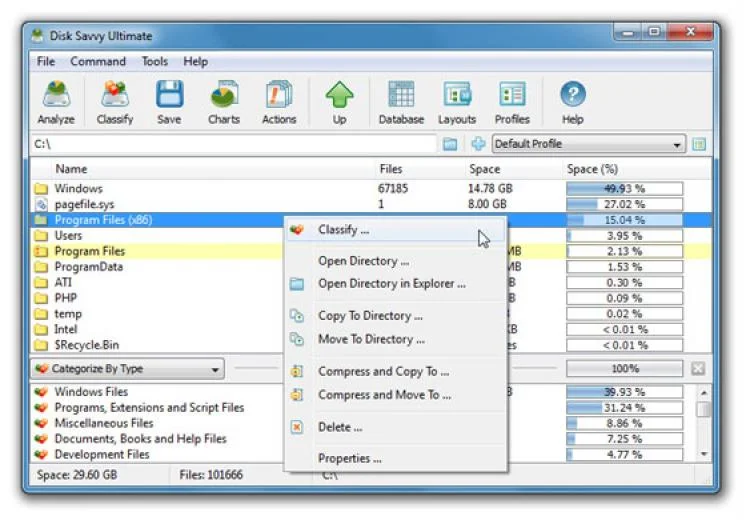This screenshot has height=520, width=746.
Task: Click the Delete red X menu icon
Action: (297, 427)
